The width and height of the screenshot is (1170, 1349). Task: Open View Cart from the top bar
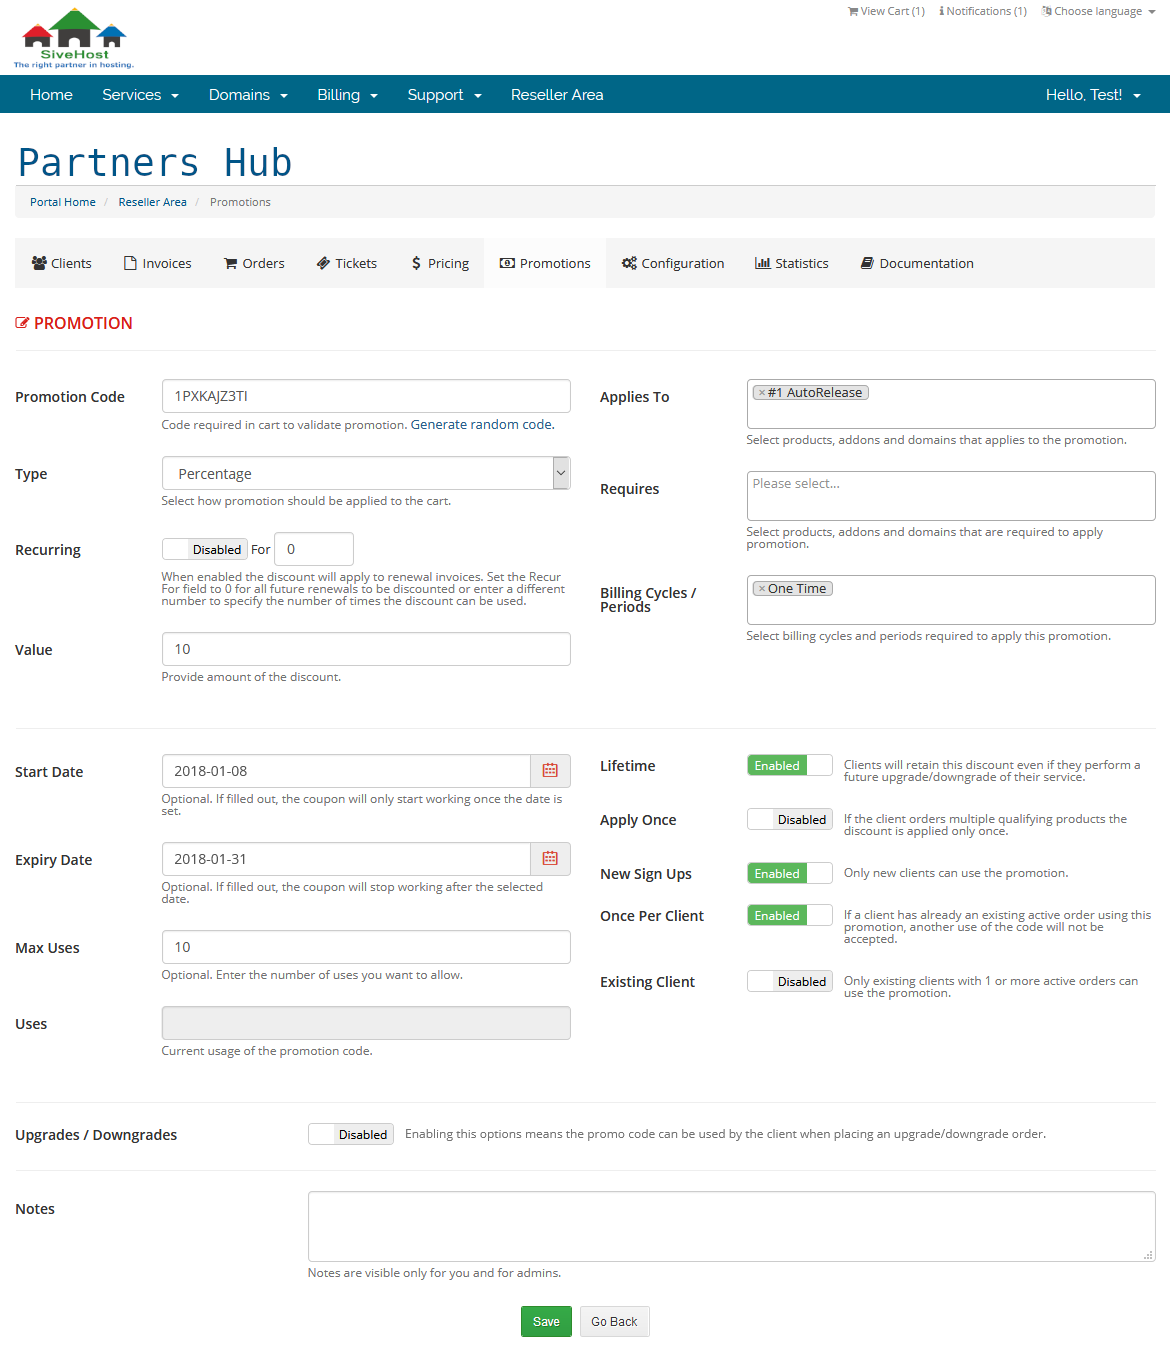point(886,12)
